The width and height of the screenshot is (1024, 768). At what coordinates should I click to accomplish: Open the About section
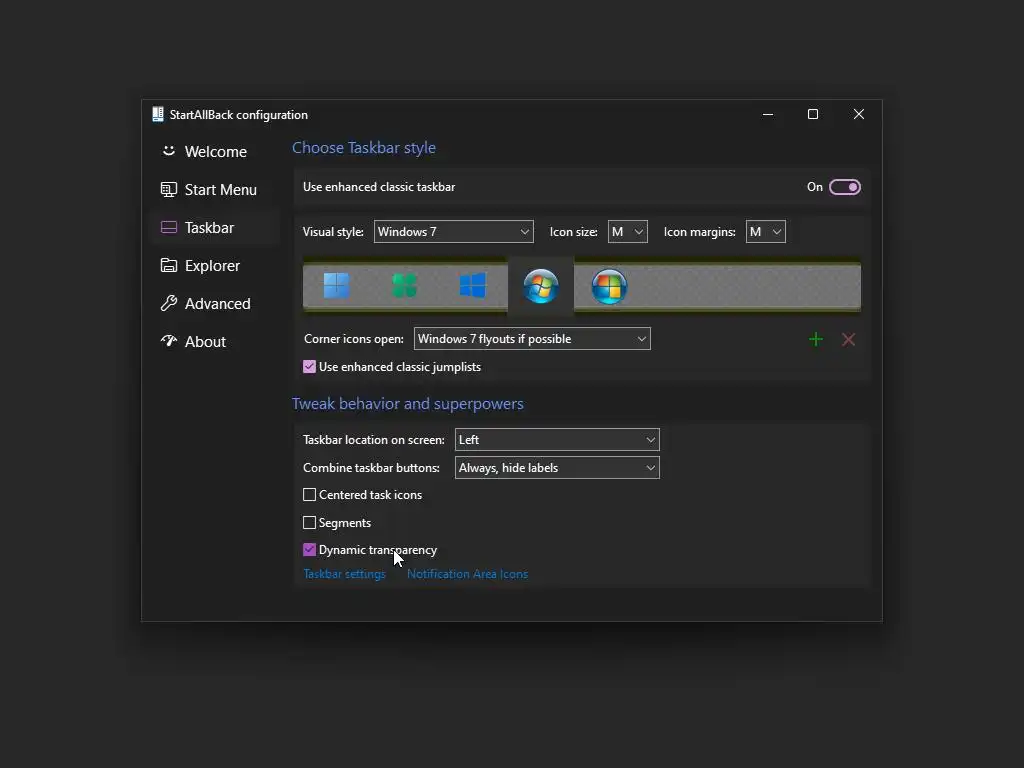pos(214,342)
